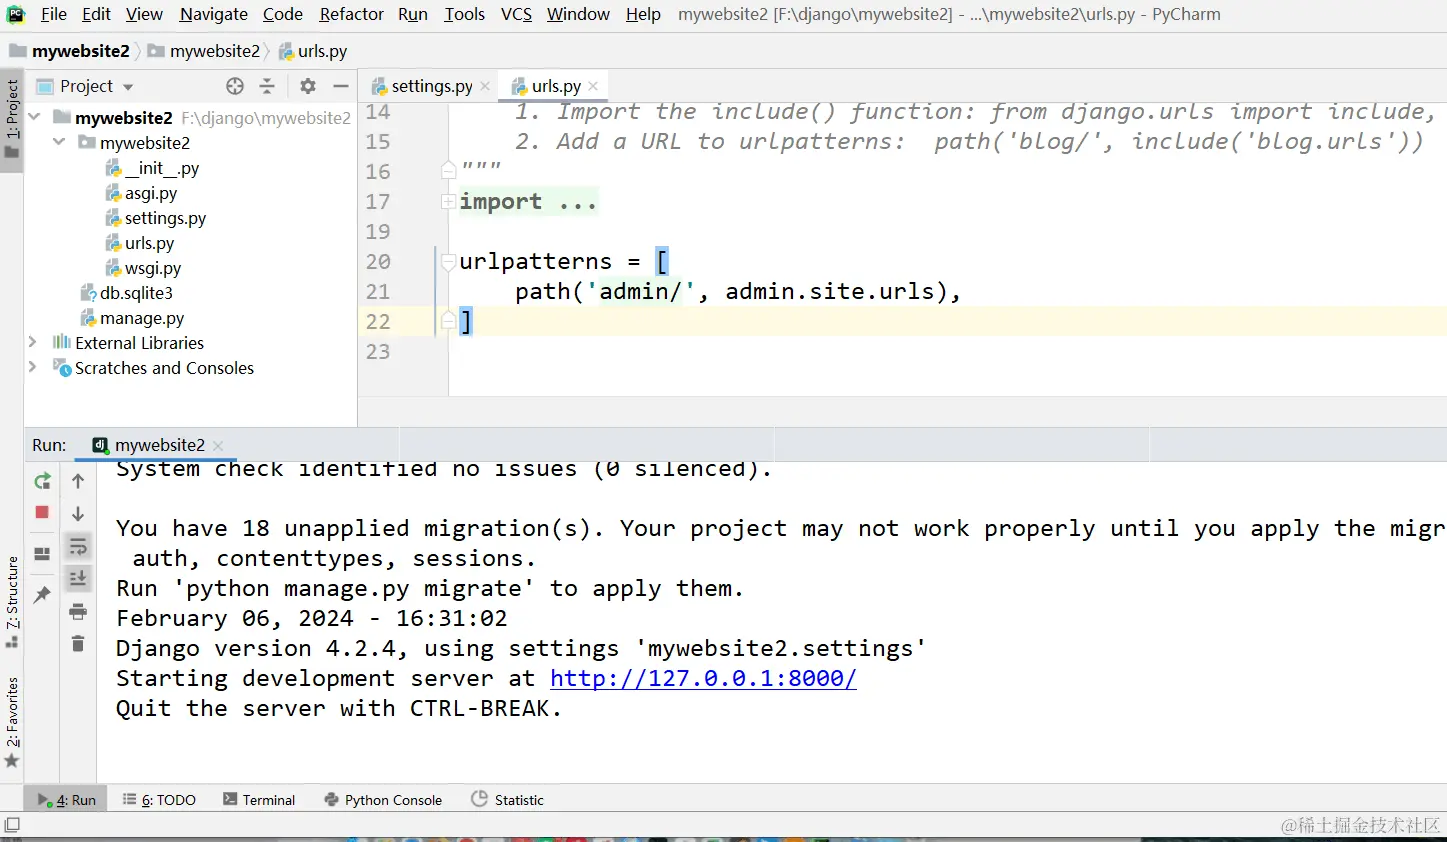The width and height of the screenshot is (1447, 842).
Task: Restore layout icon in Run toolbar
Action: 42,553
